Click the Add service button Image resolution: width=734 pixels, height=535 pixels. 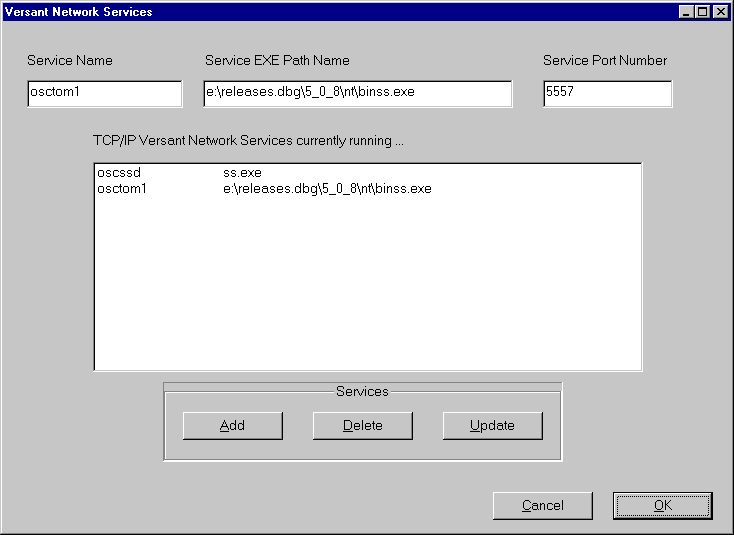(x=233, y=425)
